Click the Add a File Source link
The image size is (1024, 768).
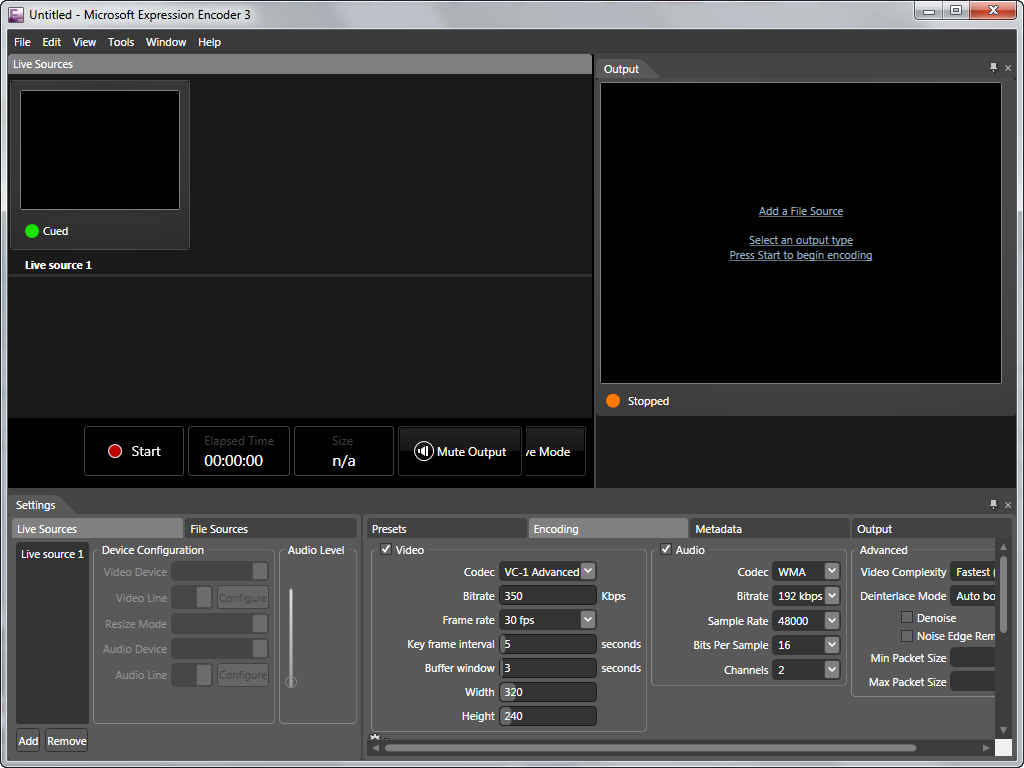click(801, 211)
